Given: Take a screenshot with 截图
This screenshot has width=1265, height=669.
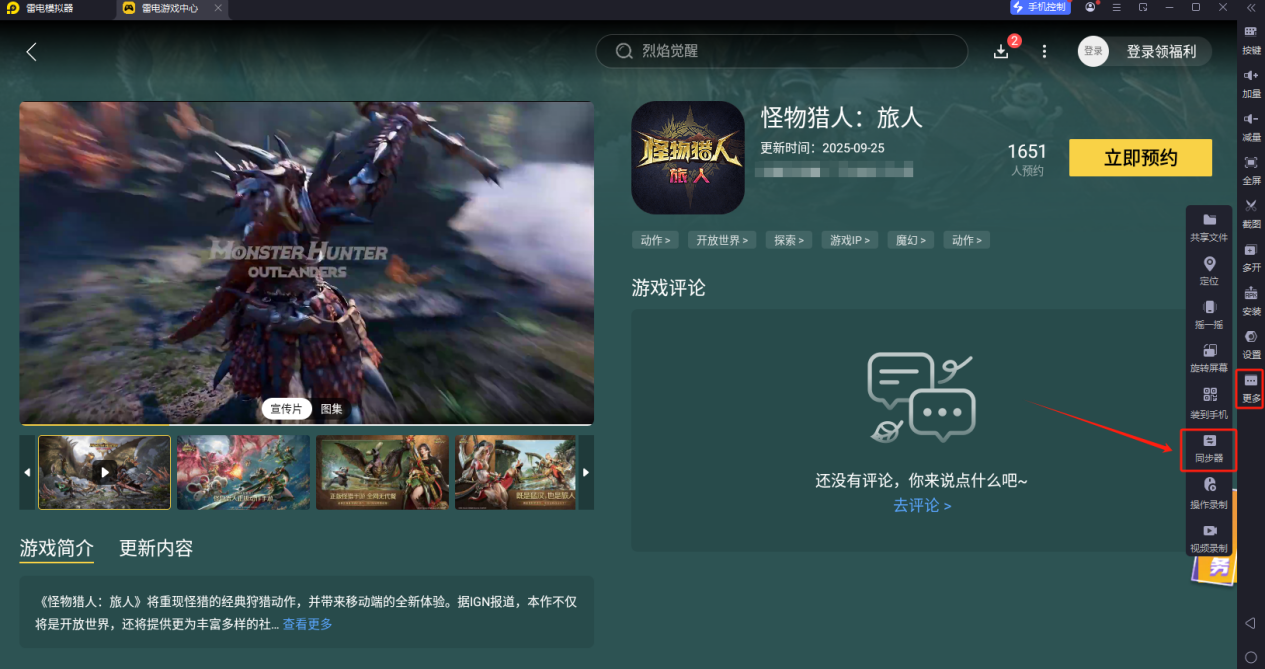Looking at the screenshot, I should (x=1251, y=214).
